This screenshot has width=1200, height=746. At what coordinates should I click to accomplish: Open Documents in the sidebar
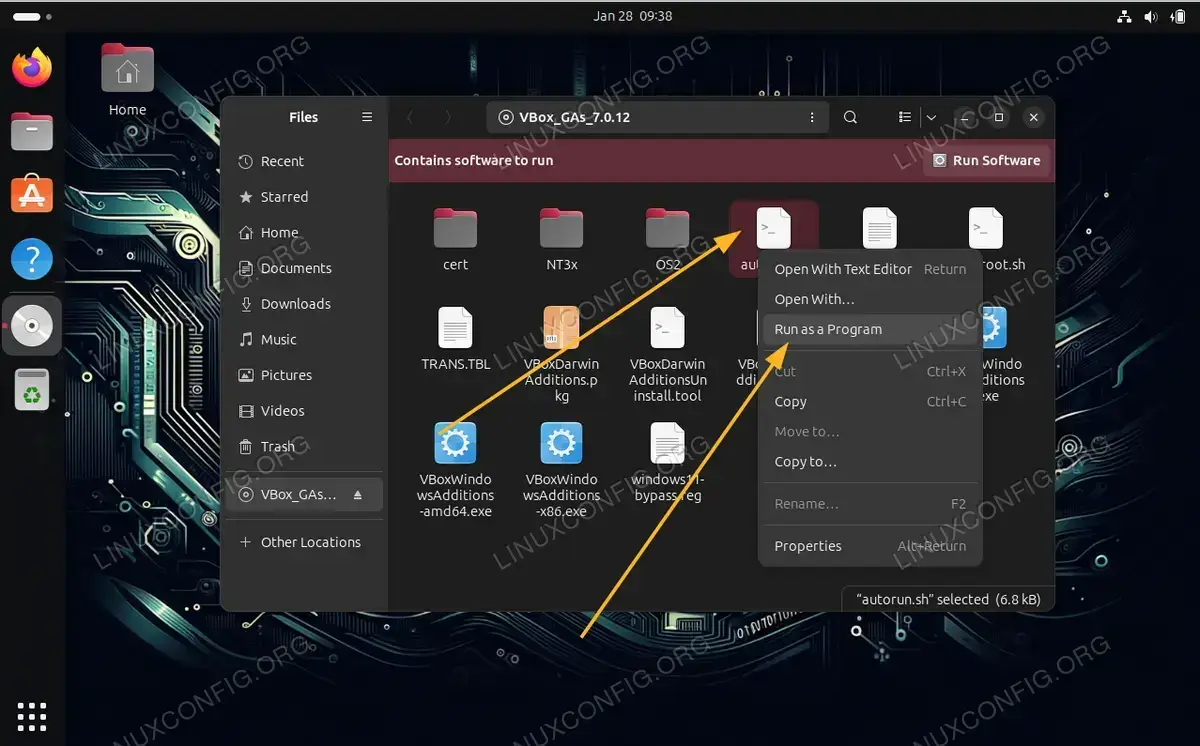pos(305,268)
